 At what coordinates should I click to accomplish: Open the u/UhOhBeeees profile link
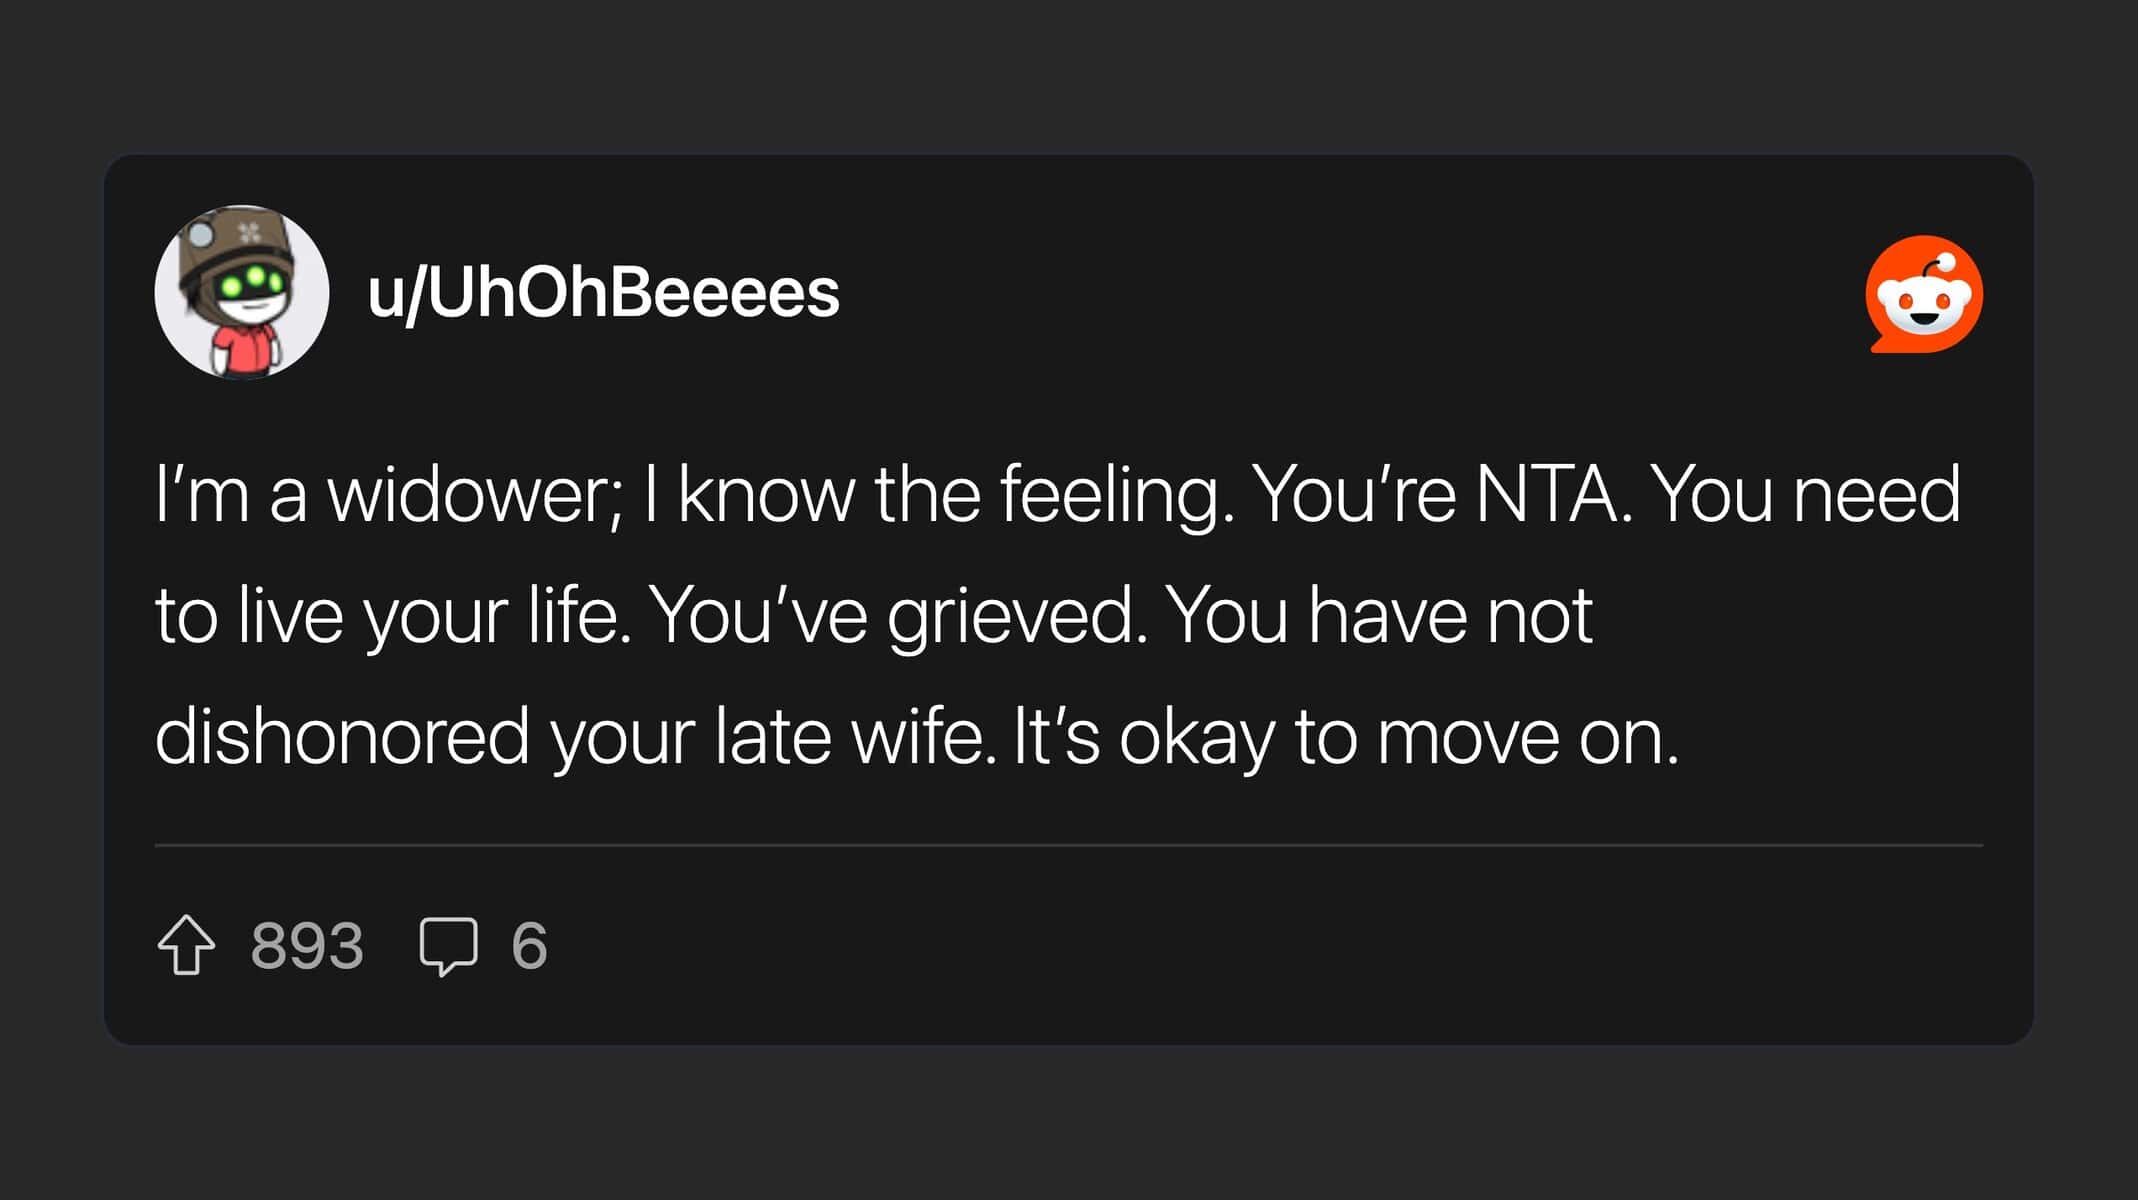click(x=603, y=293)
